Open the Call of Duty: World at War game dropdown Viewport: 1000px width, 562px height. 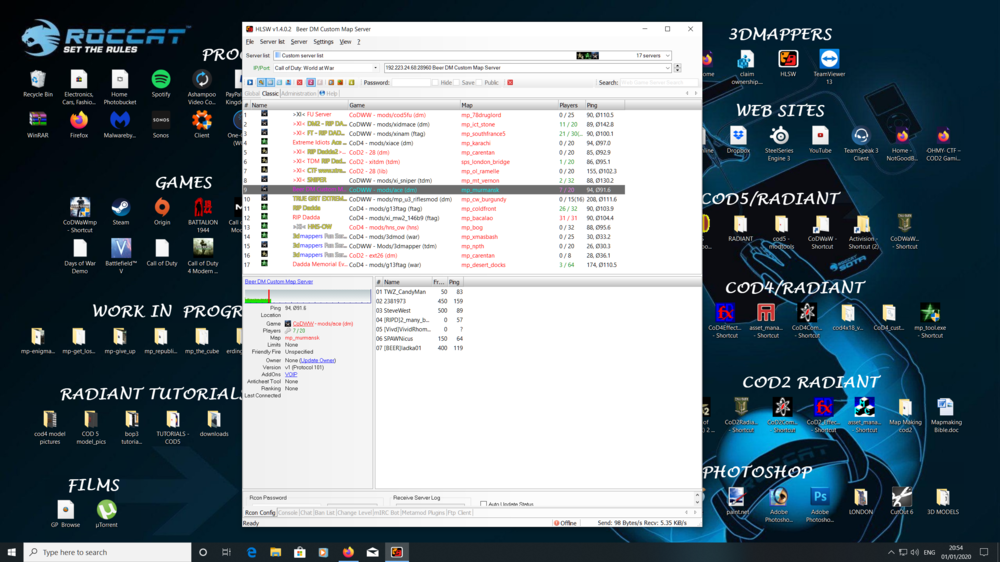(x=375, y=68)
